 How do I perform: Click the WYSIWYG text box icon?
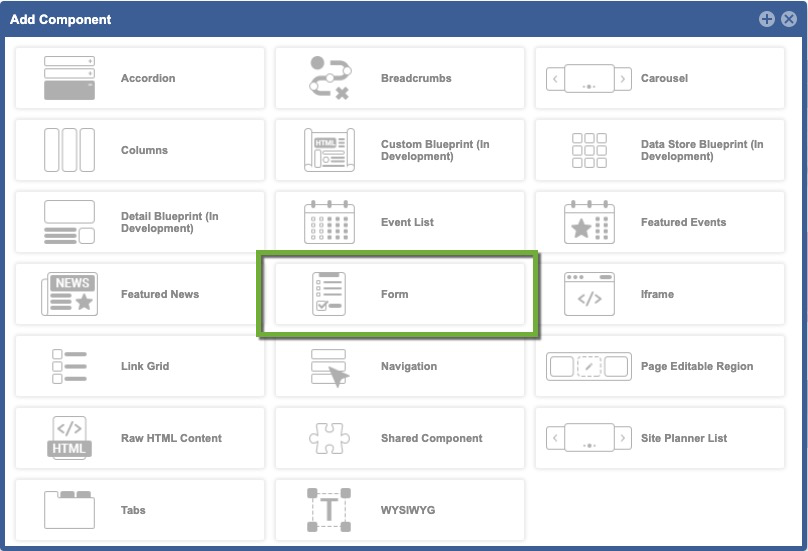coord(329,510)
